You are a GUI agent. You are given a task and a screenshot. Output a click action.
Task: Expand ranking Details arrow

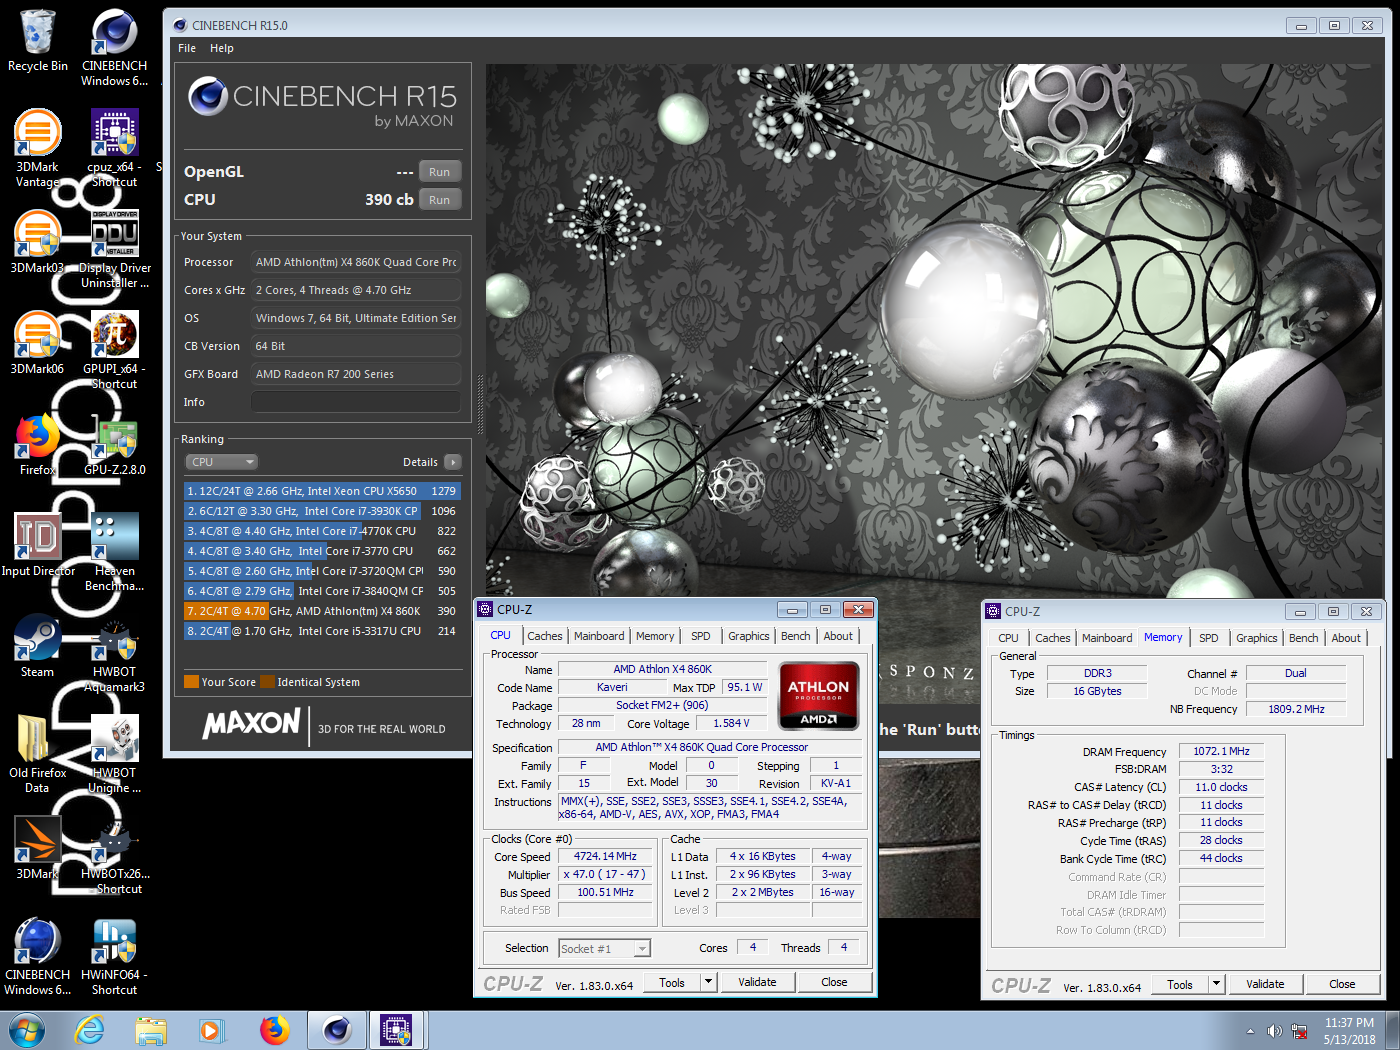[453, 462]
